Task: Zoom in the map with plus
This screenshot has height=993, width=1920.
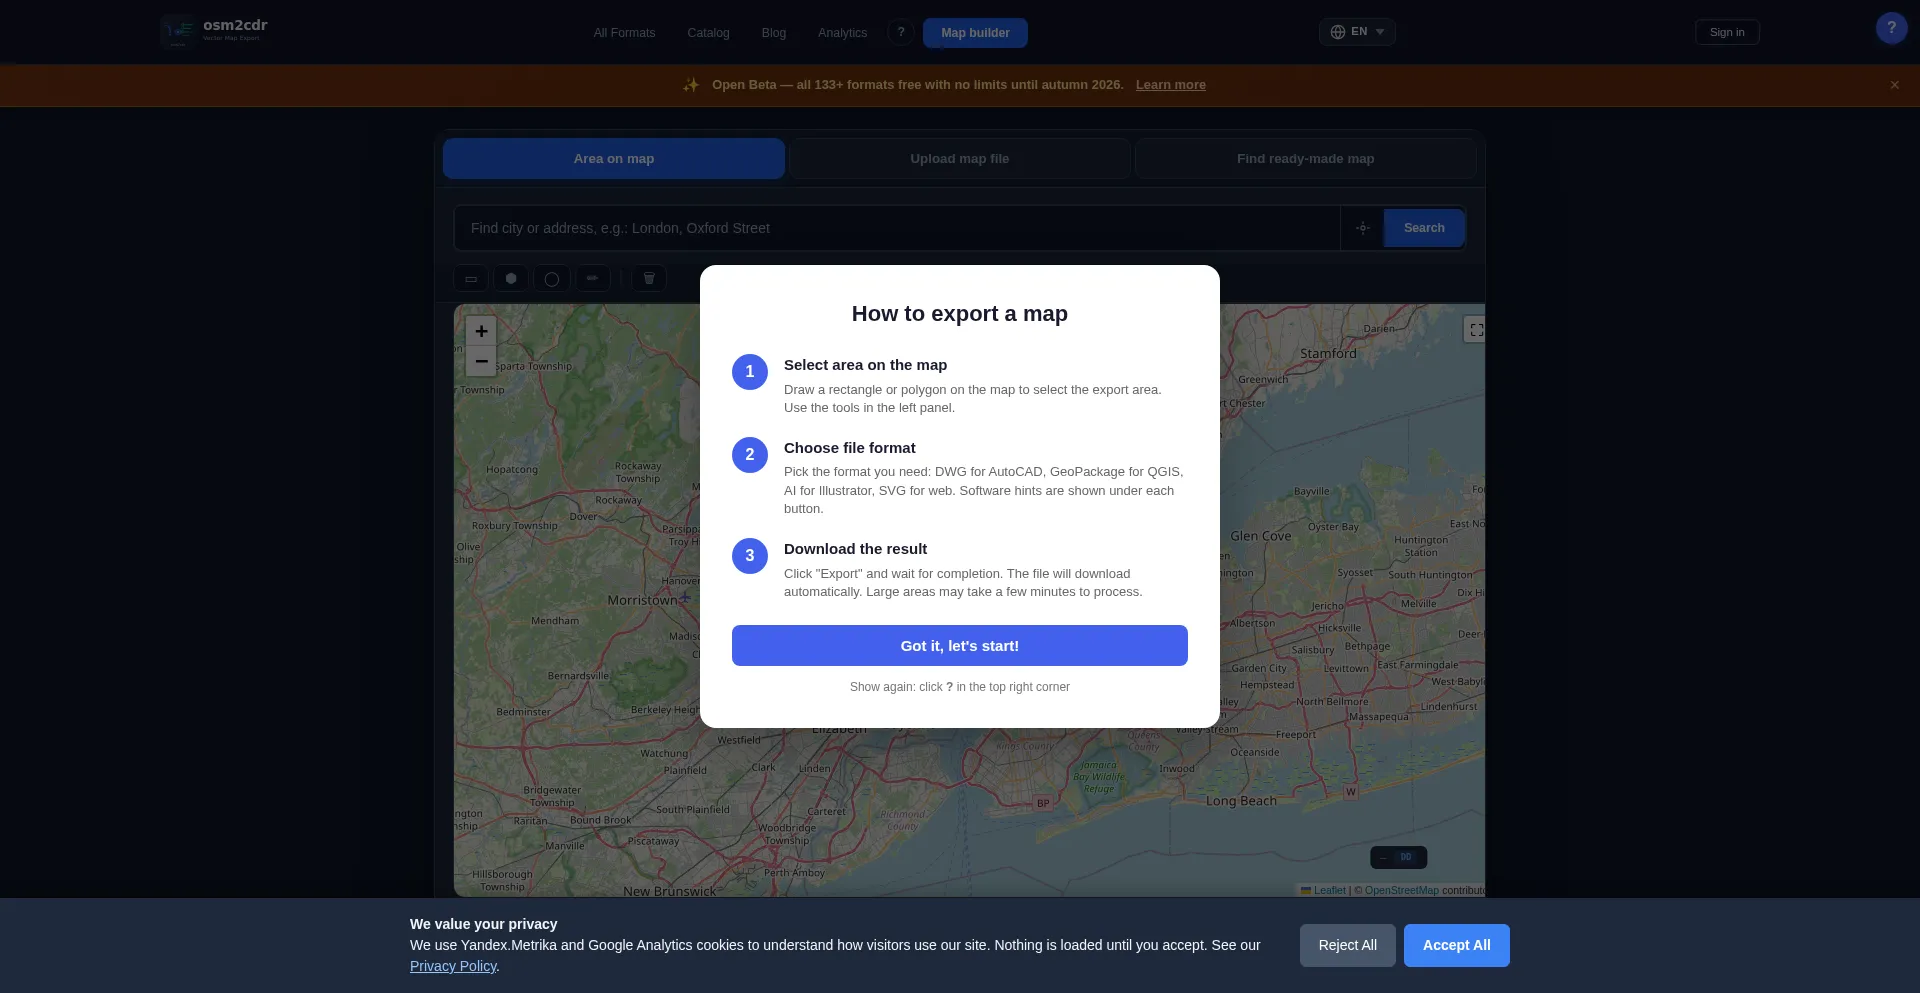Action: tap(481, 331)
